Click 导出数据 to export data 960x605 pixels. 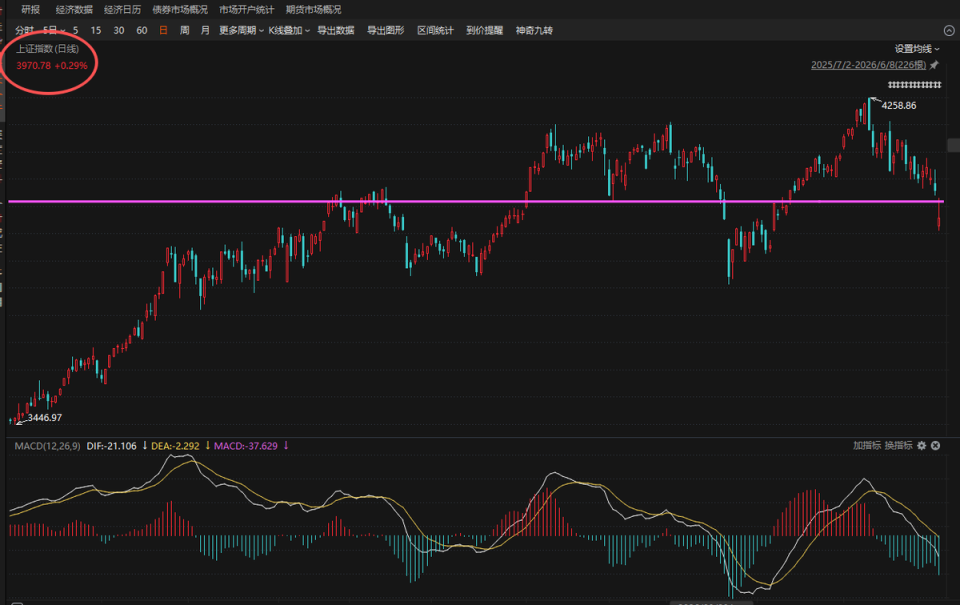[x=336, y=30]
